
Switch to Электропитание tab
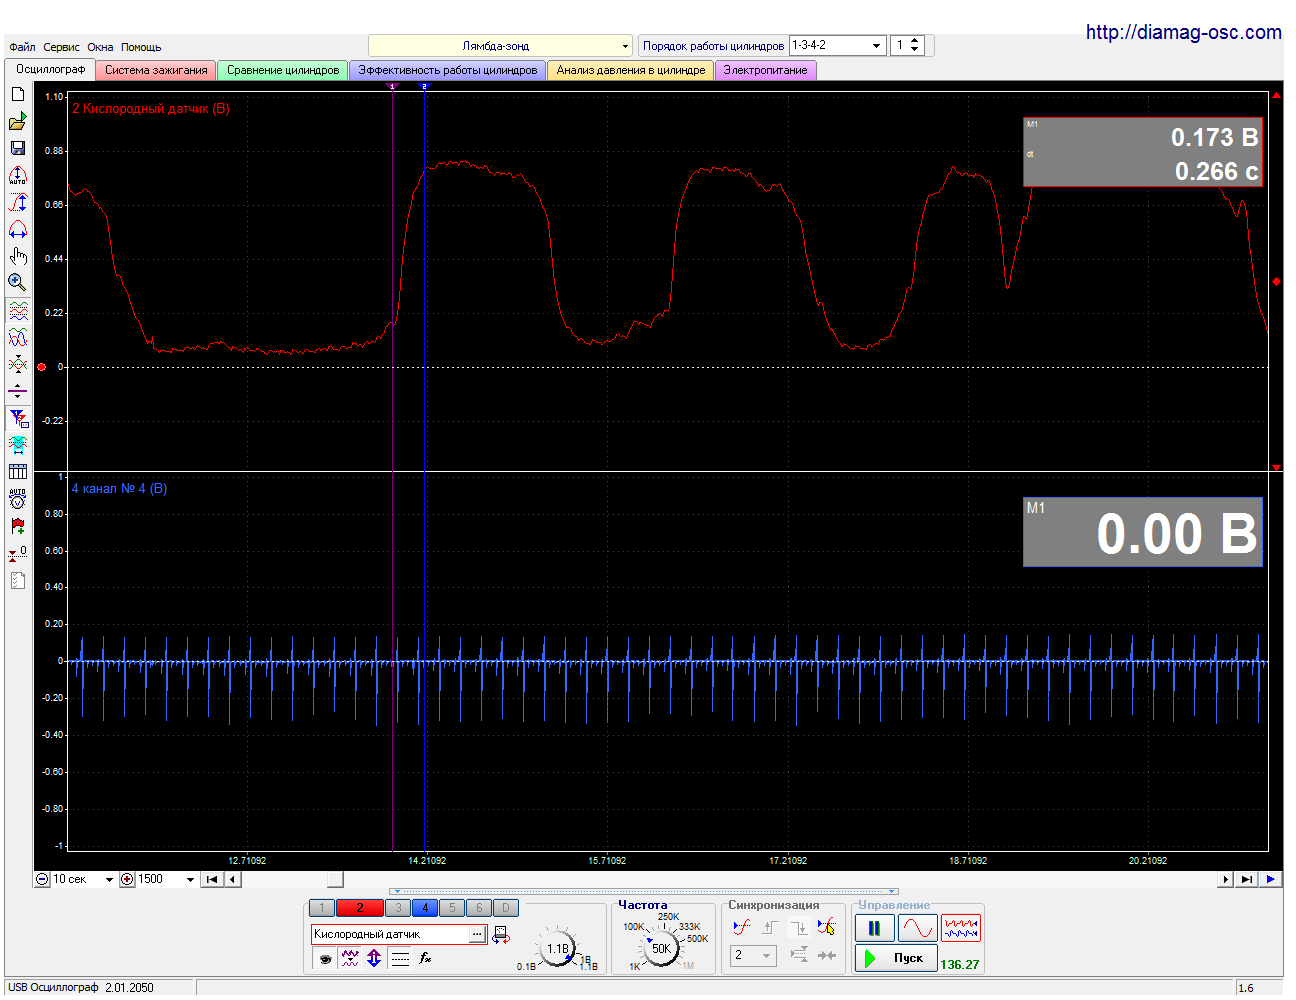(766, 70)
